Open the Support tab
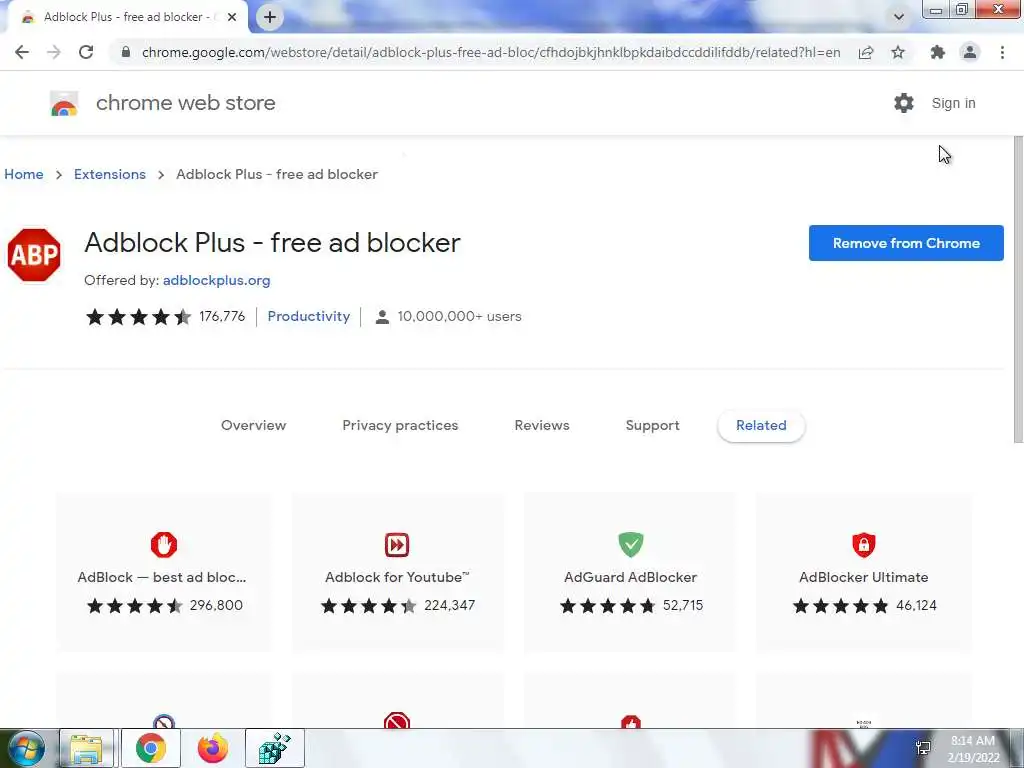The width and height of the screenshot is (1024, 768). click(652, 426)
